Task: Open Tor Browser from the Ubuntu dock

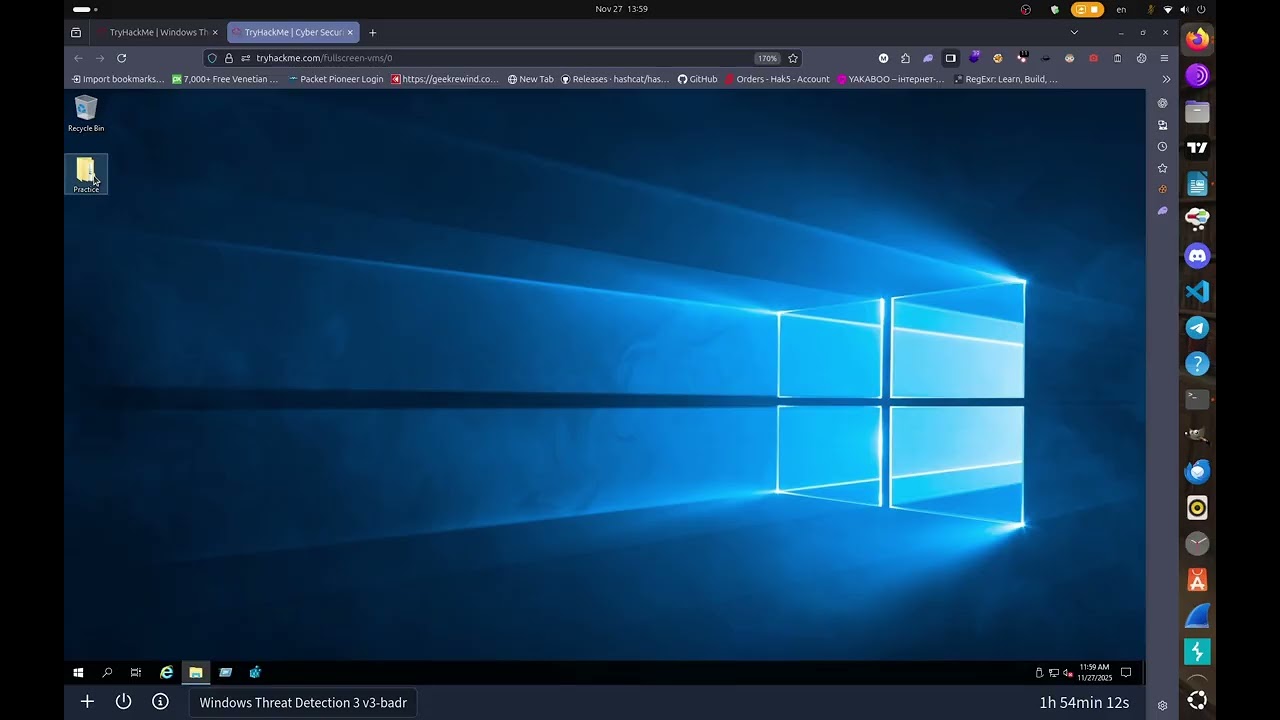Action: [1197, 75]
